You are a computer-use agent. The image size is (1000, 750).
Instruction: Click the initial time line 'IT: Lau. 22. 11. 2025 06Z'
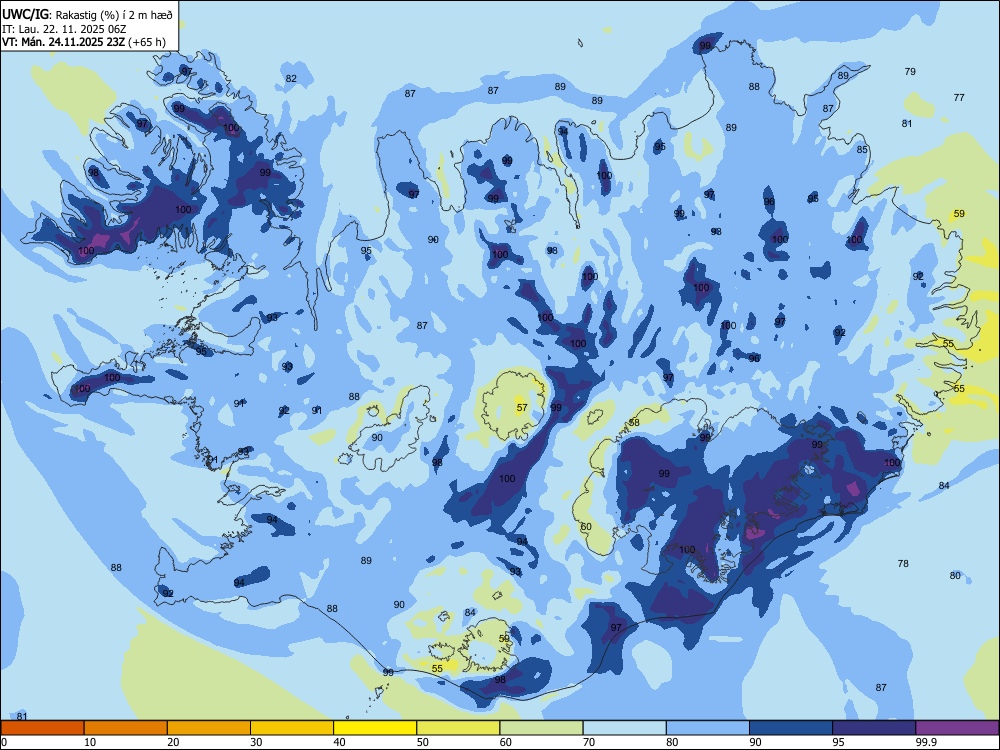pos(64,29)
